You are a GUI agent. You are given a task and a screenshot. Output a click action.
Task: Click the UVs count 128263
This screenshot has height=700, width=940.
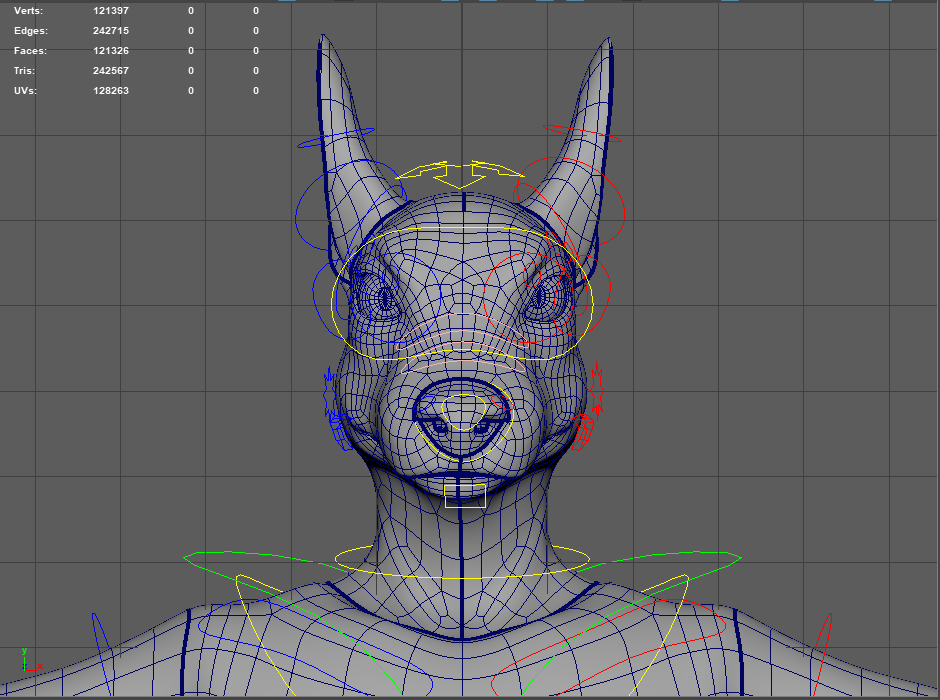tap(111, 91)
